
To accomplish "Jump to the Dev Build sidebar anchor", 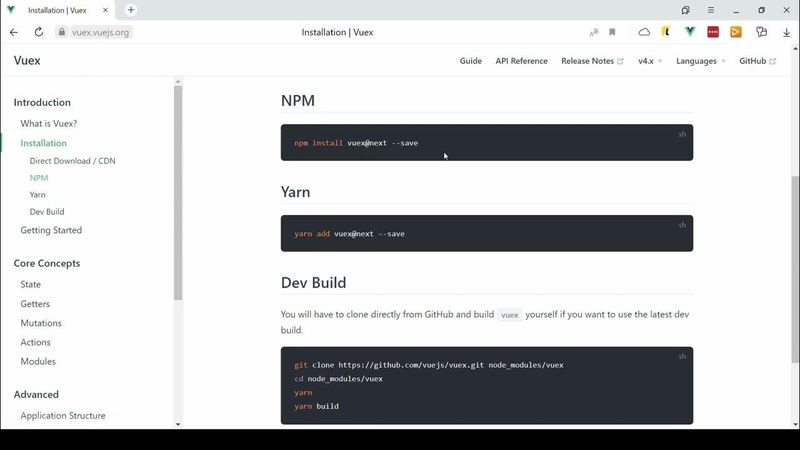I will click(x=47, y=211).
